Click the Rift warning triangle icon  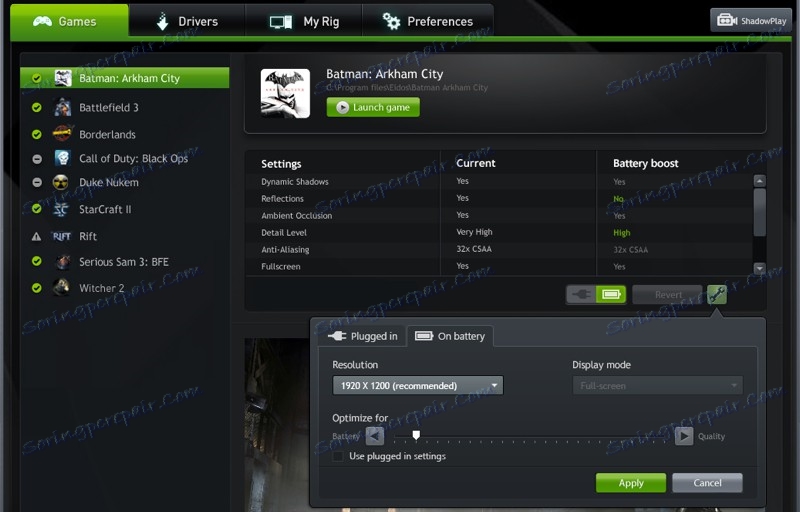point(37,237)
